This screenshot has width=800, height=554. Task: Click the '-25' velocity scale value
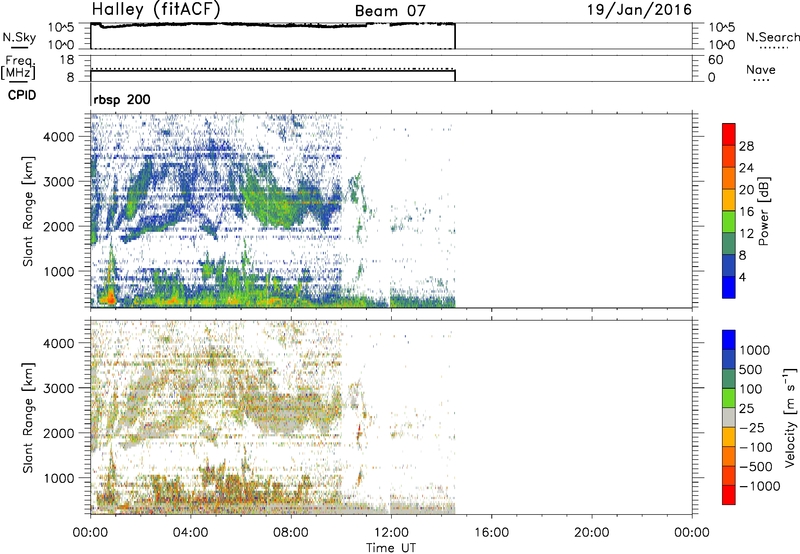tap(752, 428)
